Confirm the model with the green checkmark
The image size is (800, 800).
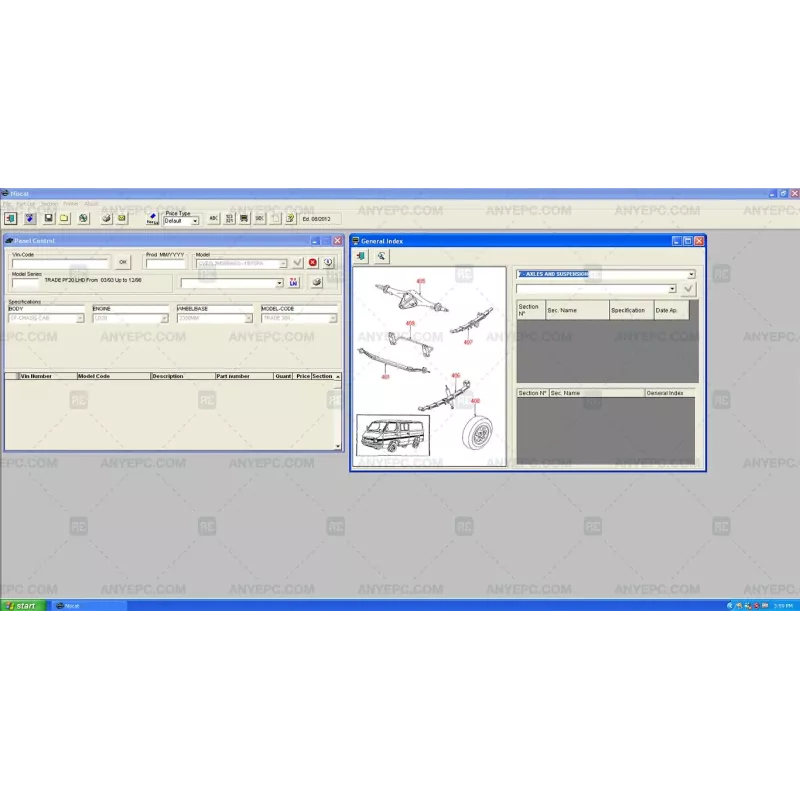(297, 261)
